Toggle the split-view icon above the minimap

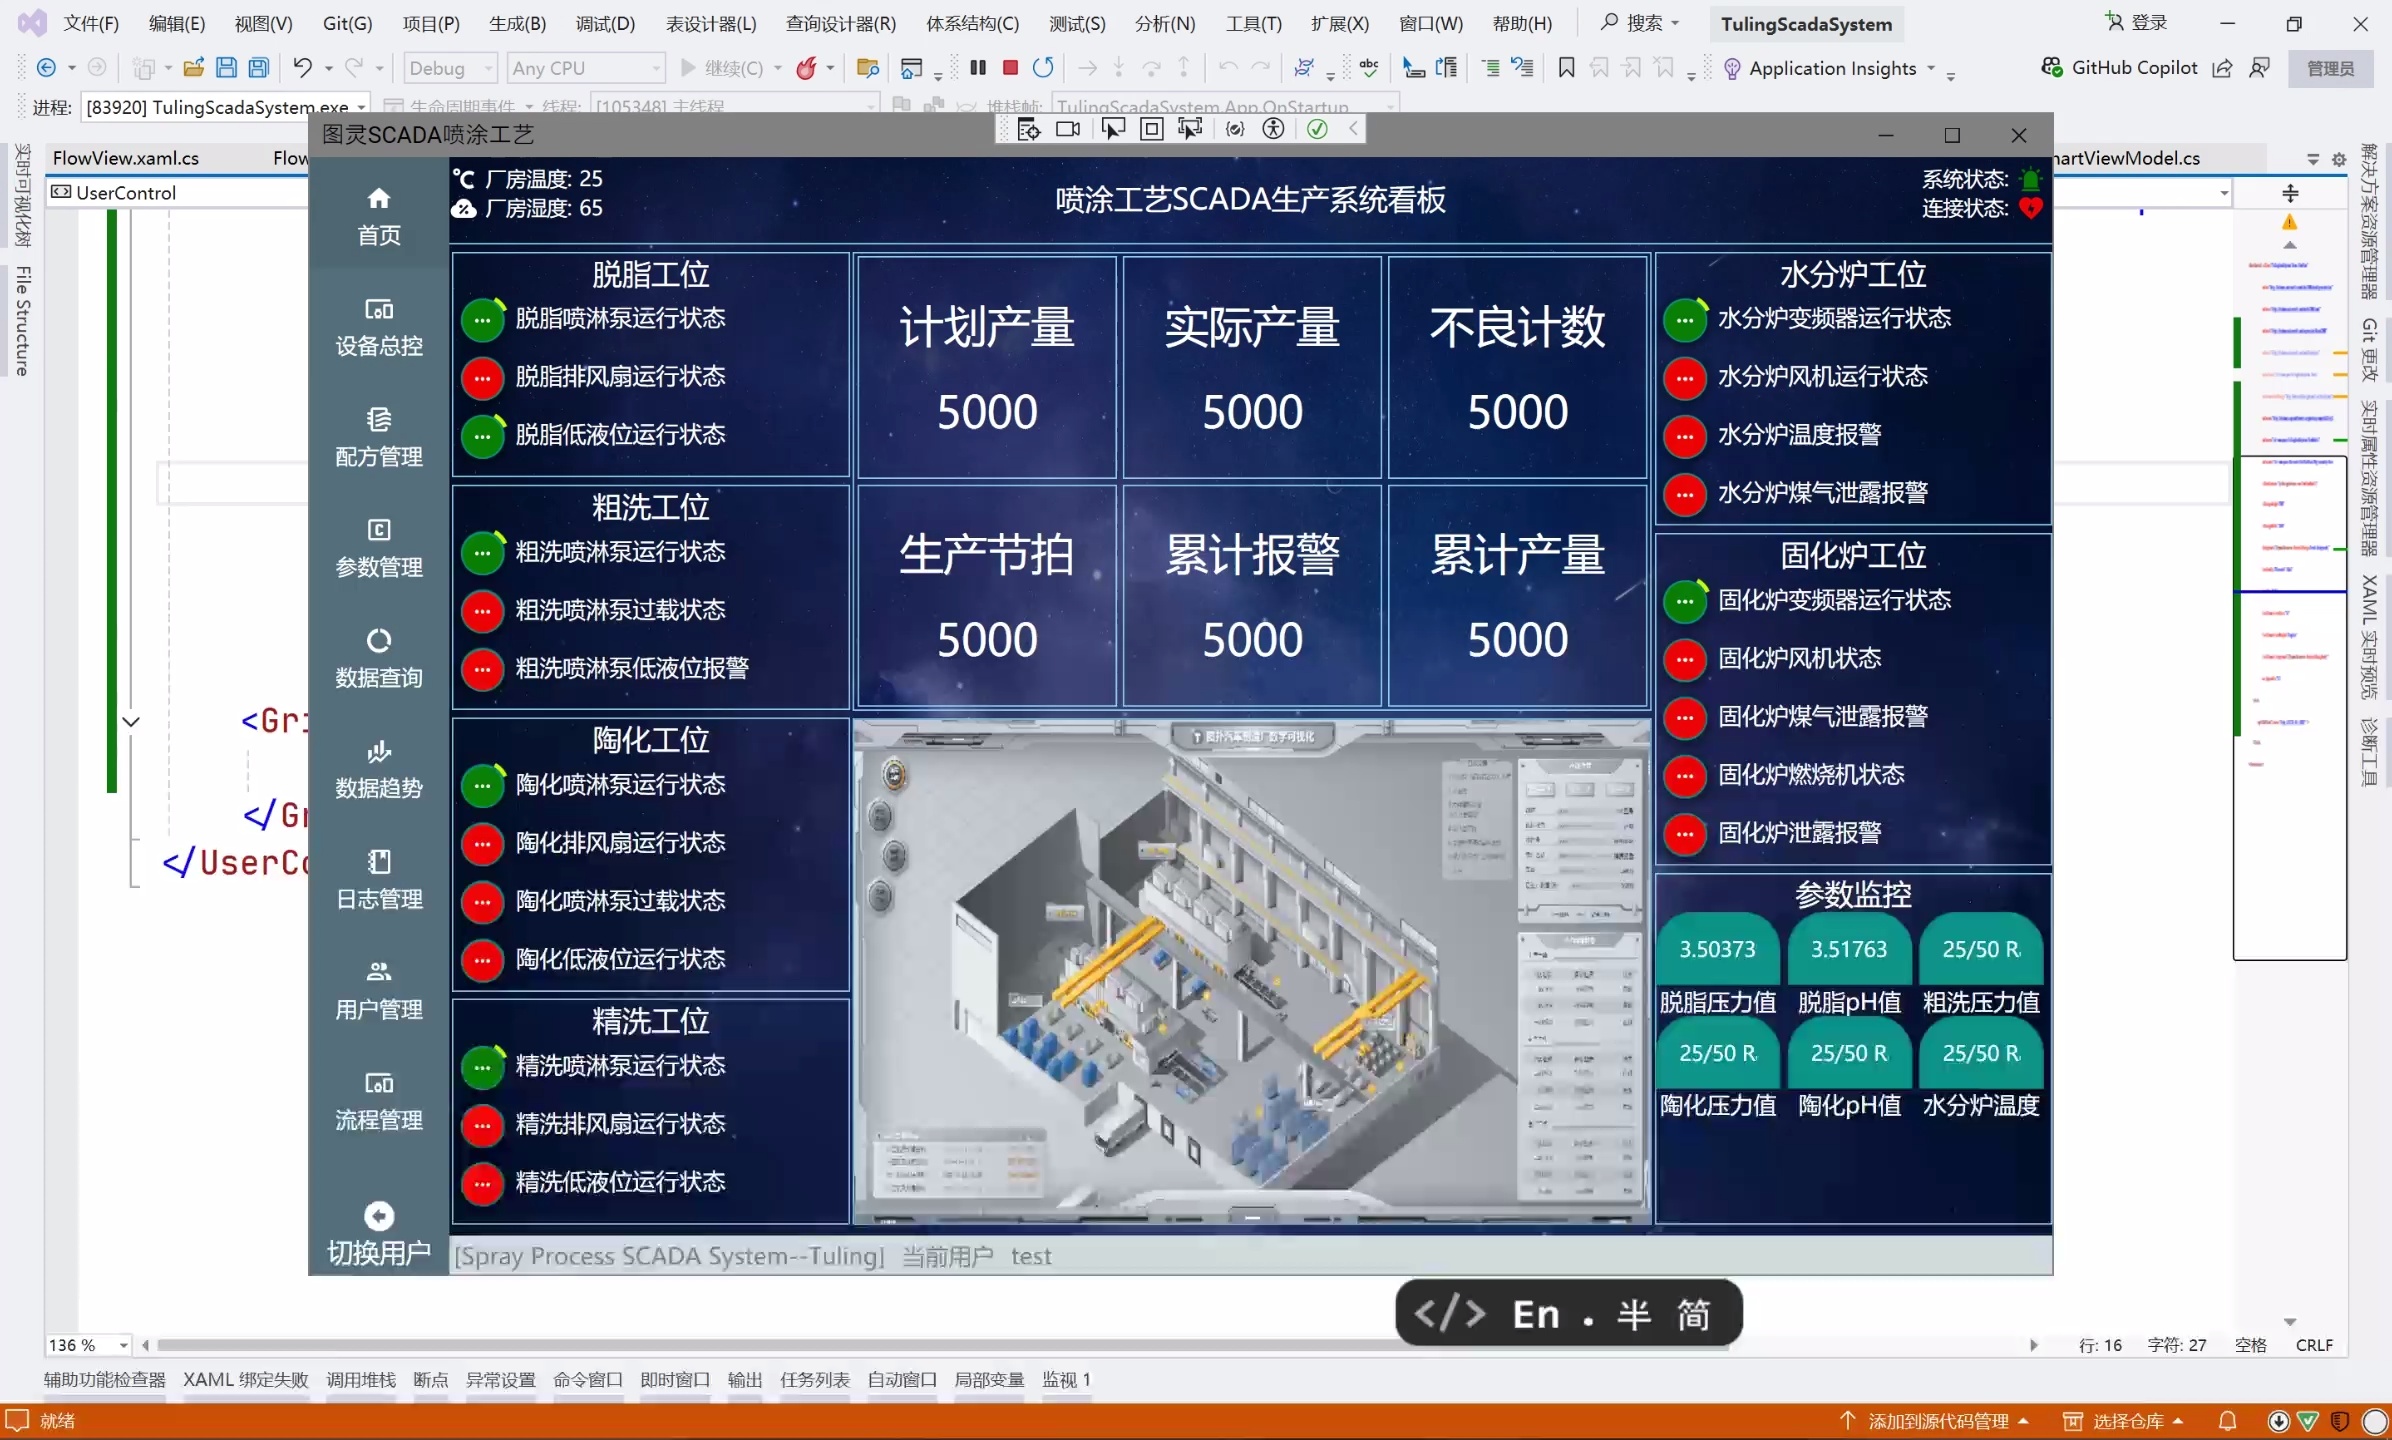pos(2290,193)
